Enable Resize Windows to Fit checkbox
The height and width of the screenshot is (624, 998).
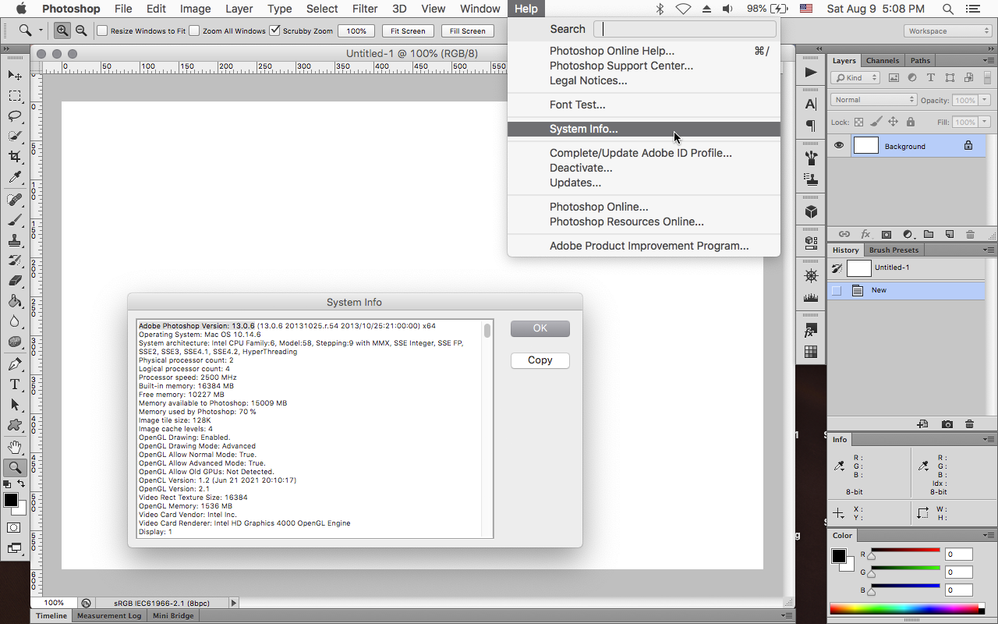tap(102, 31)
